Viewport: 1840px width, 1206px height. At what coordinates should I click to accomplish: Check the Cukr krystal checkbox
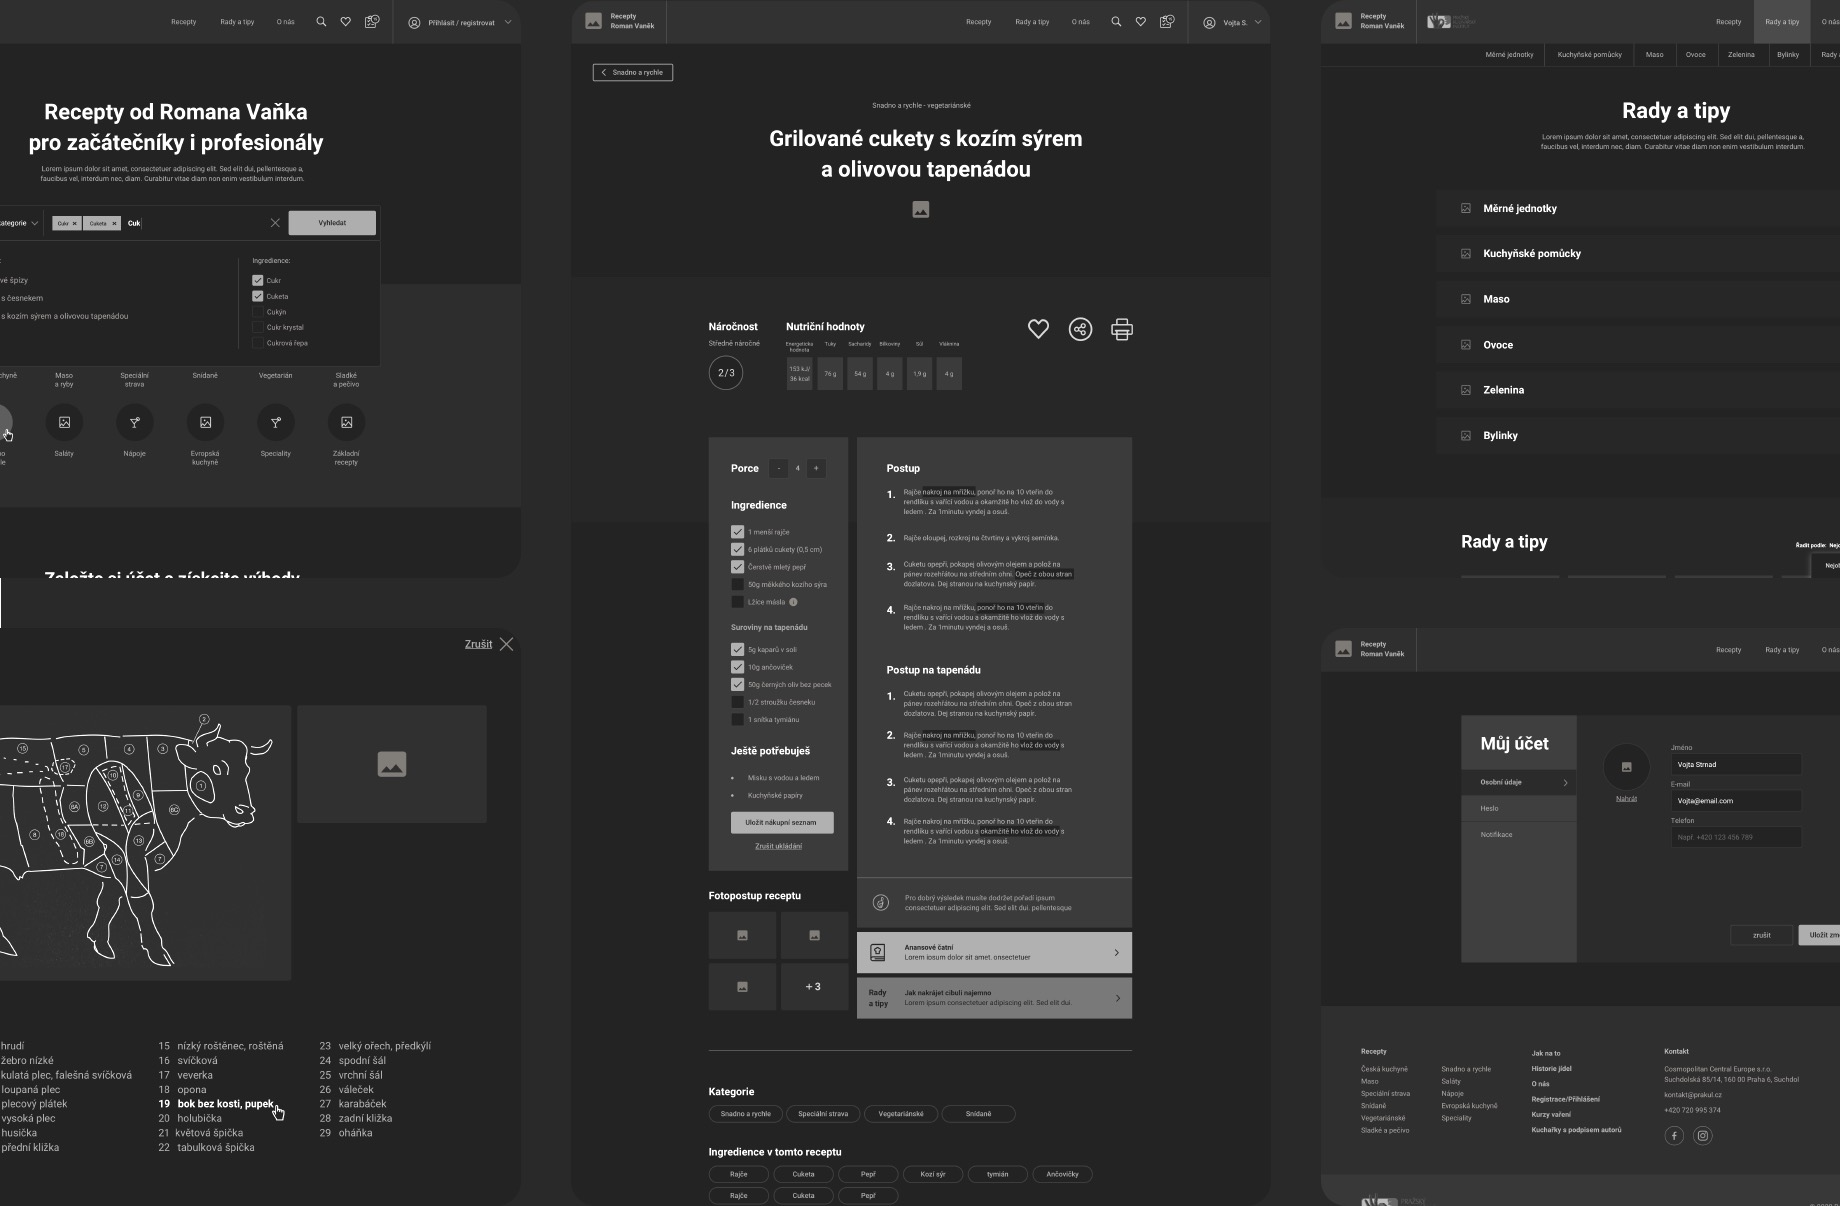pyautogui.click(x=257, y=327)
